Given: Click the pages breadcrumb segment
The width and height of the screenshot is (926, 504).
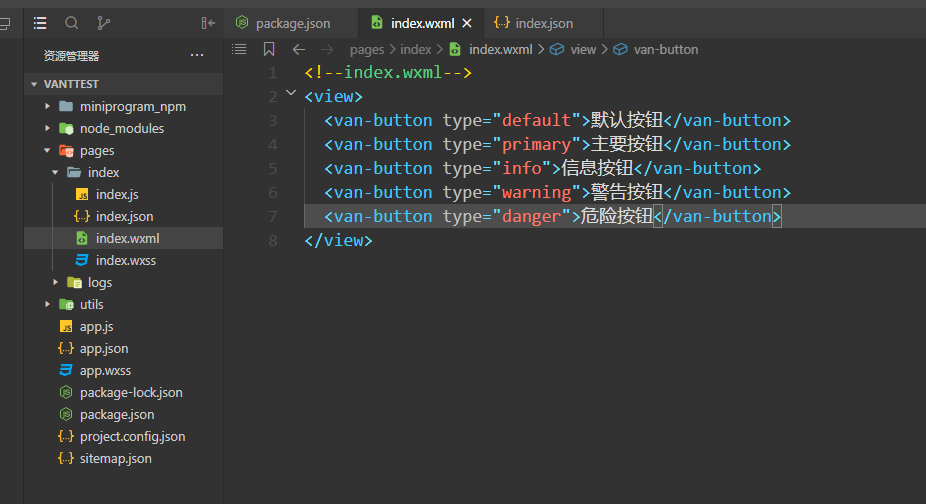Looking at the screenshot, I should point(367,50).
